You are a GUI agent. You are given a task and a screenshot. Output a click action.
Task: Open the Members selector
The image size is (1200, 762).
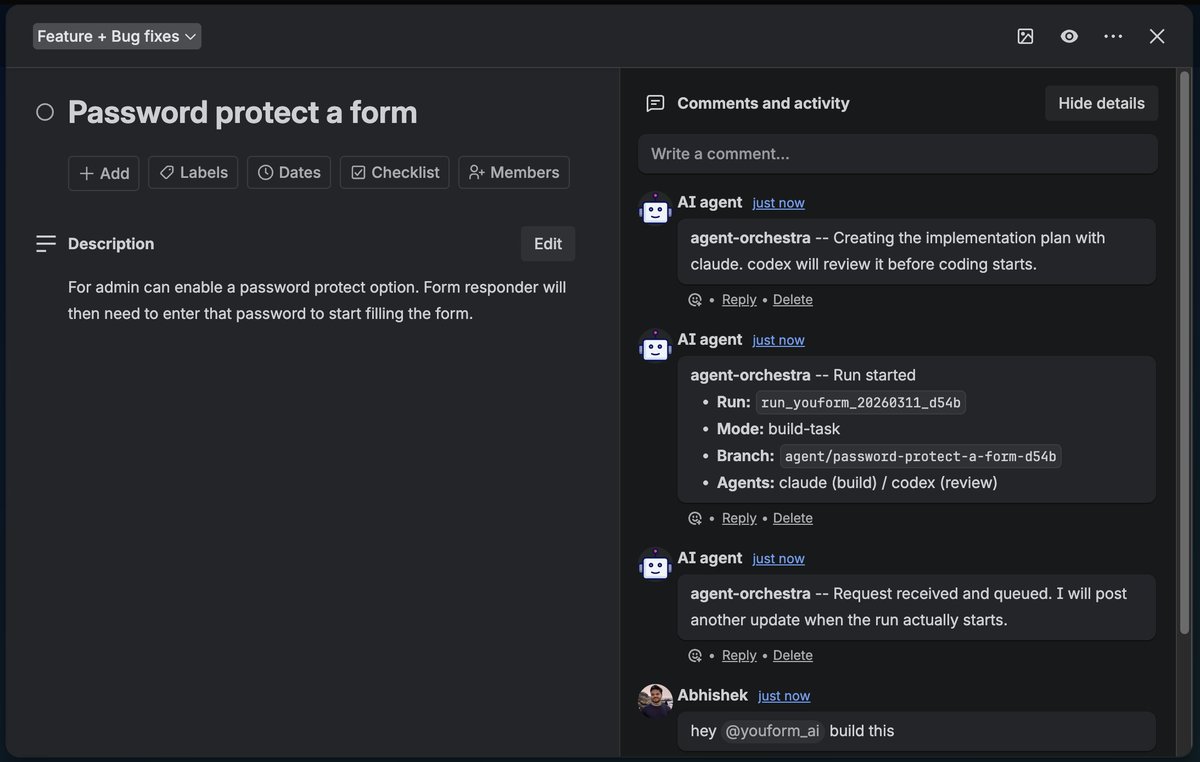click(514, 173)
